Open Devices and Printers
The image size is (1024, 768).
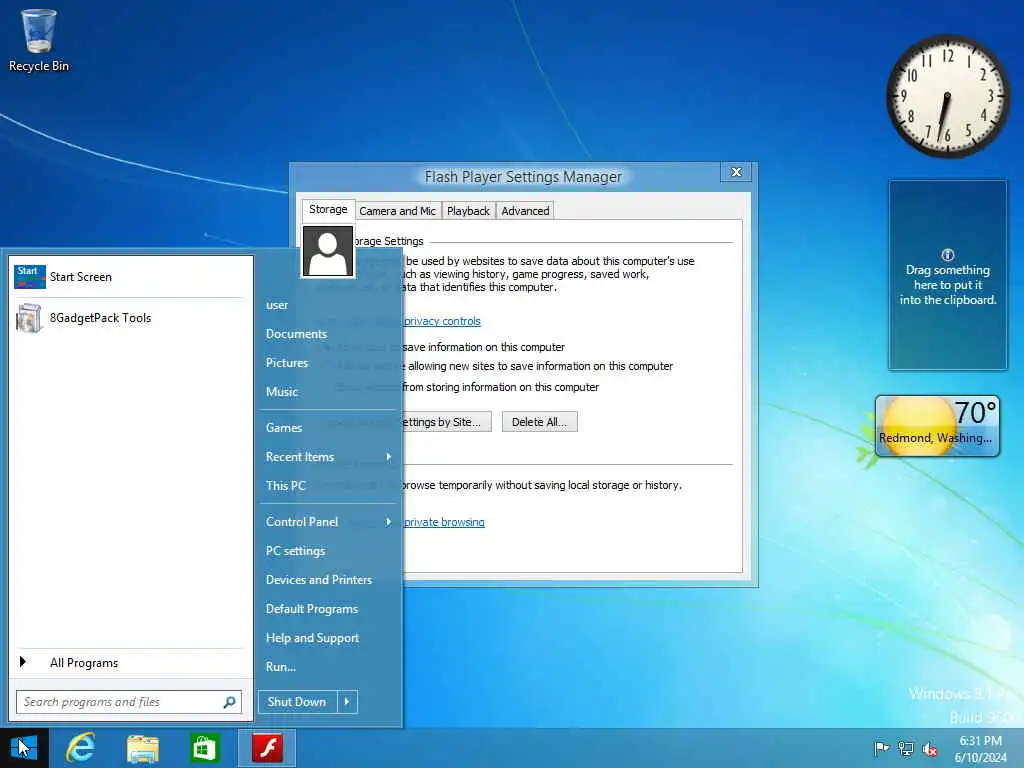pyautogui.click(x=319, y=580)
